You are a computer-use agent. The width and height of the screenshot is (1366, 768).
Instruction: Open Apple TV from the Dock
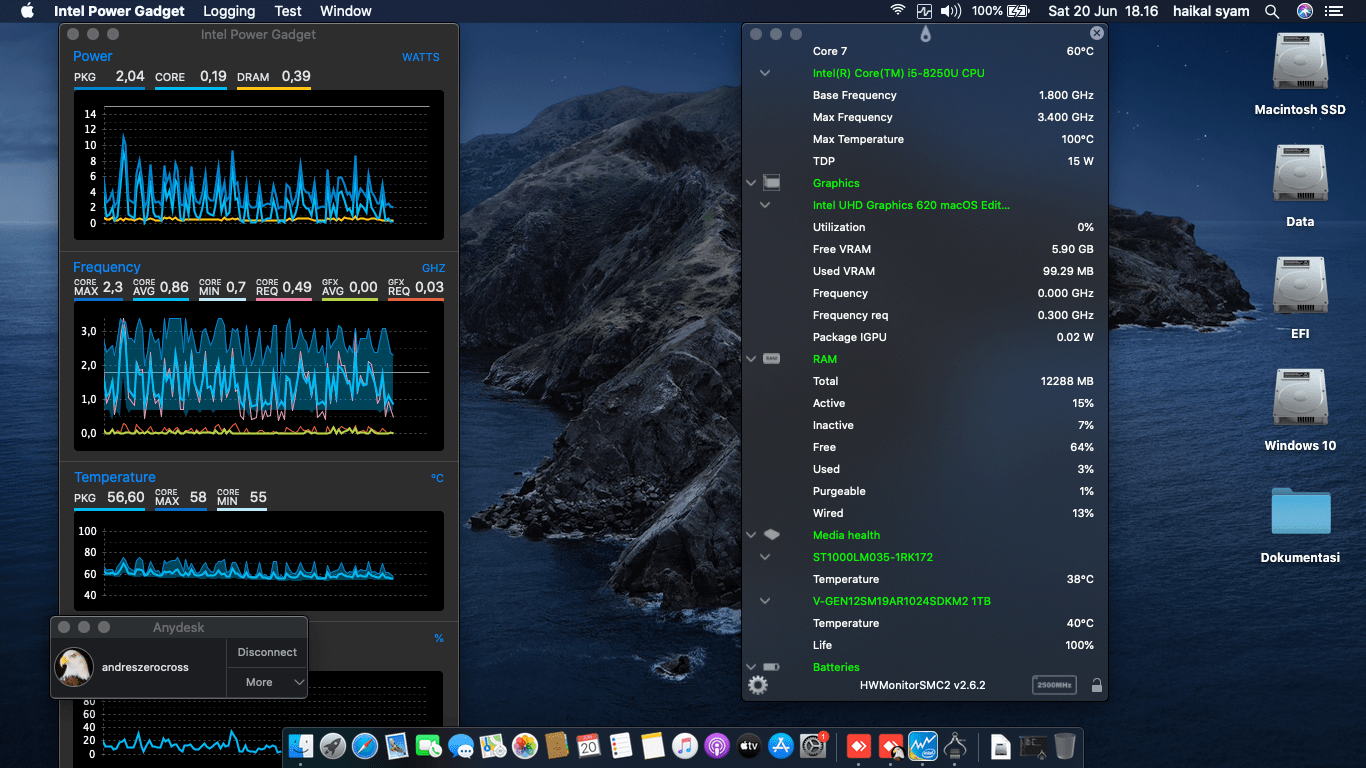tap(748, 745)
